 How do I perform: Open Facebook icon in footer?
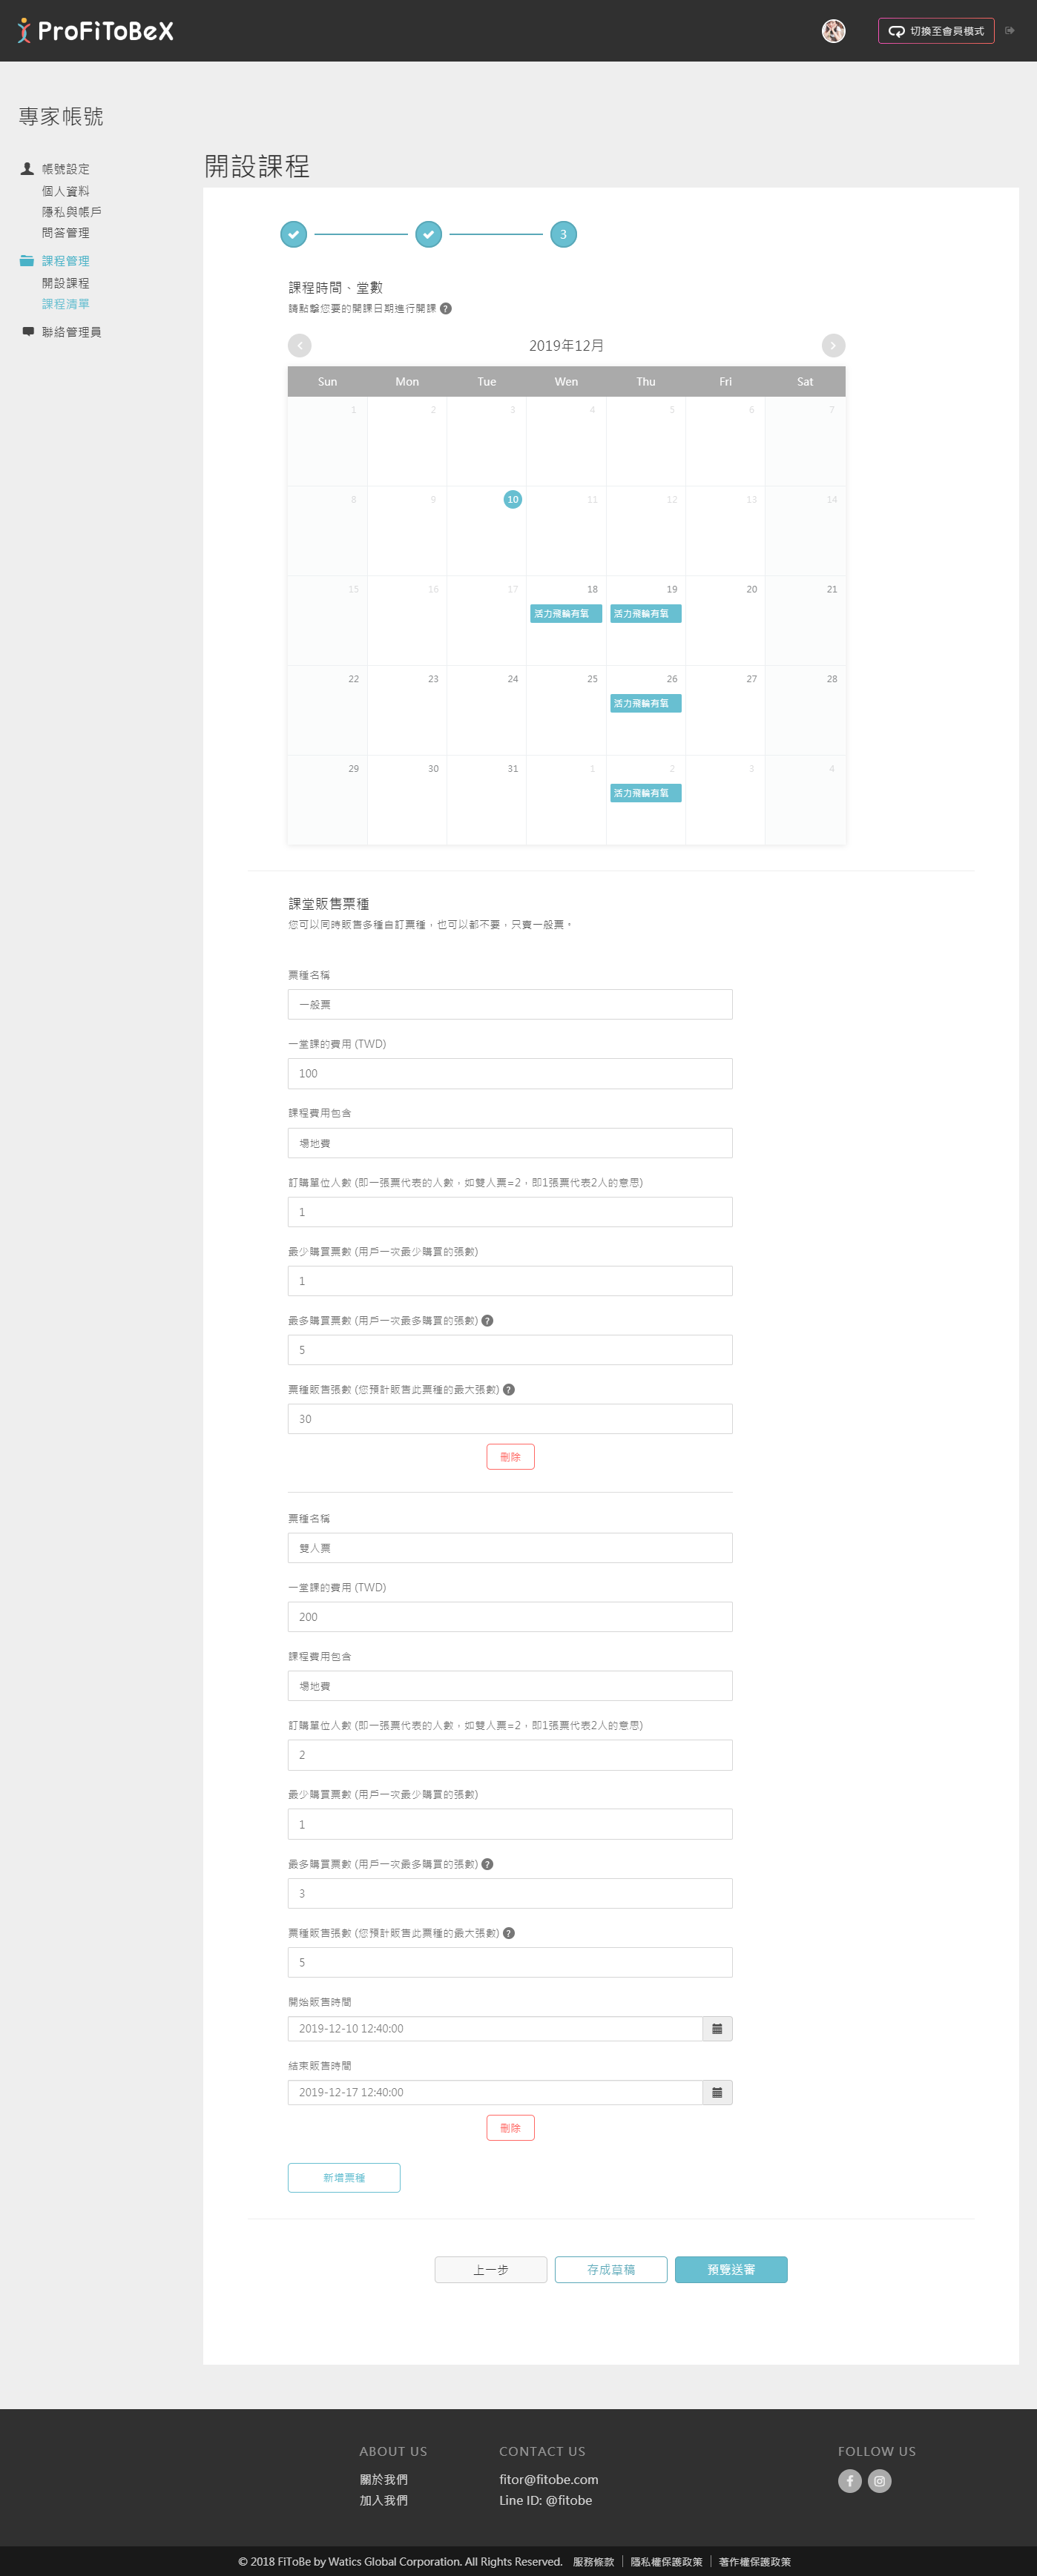pos(850,2480)
